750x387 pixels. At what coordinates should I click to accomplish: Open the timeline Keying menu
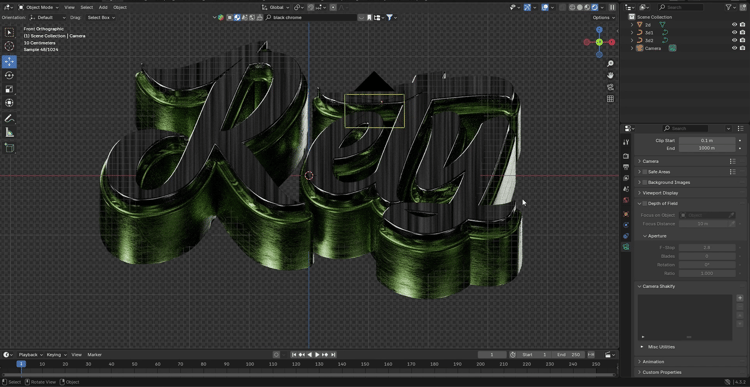pos(56,354)
